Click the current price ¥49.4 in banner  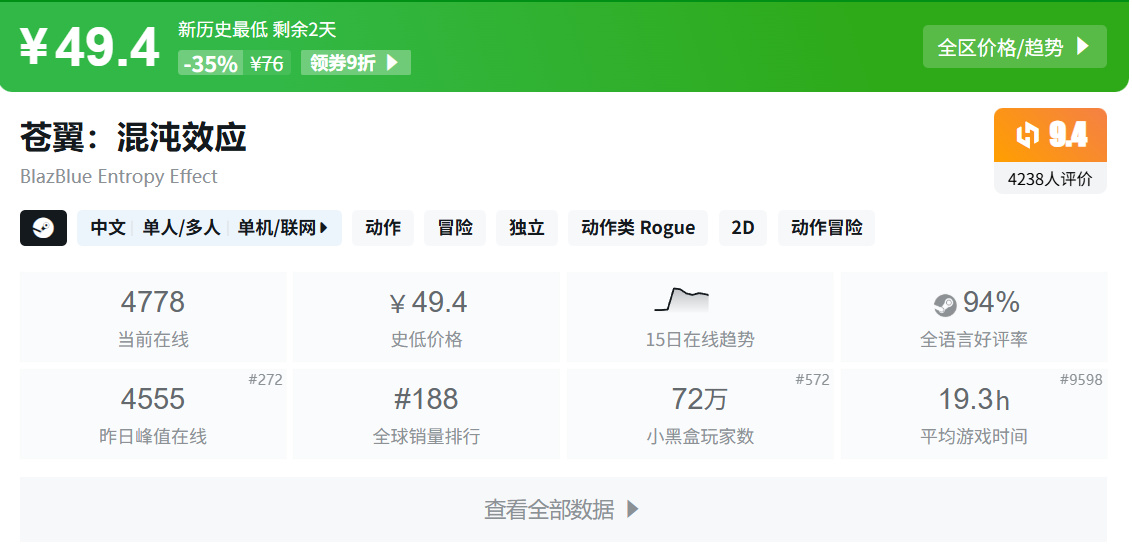click(x=89, y=48)
